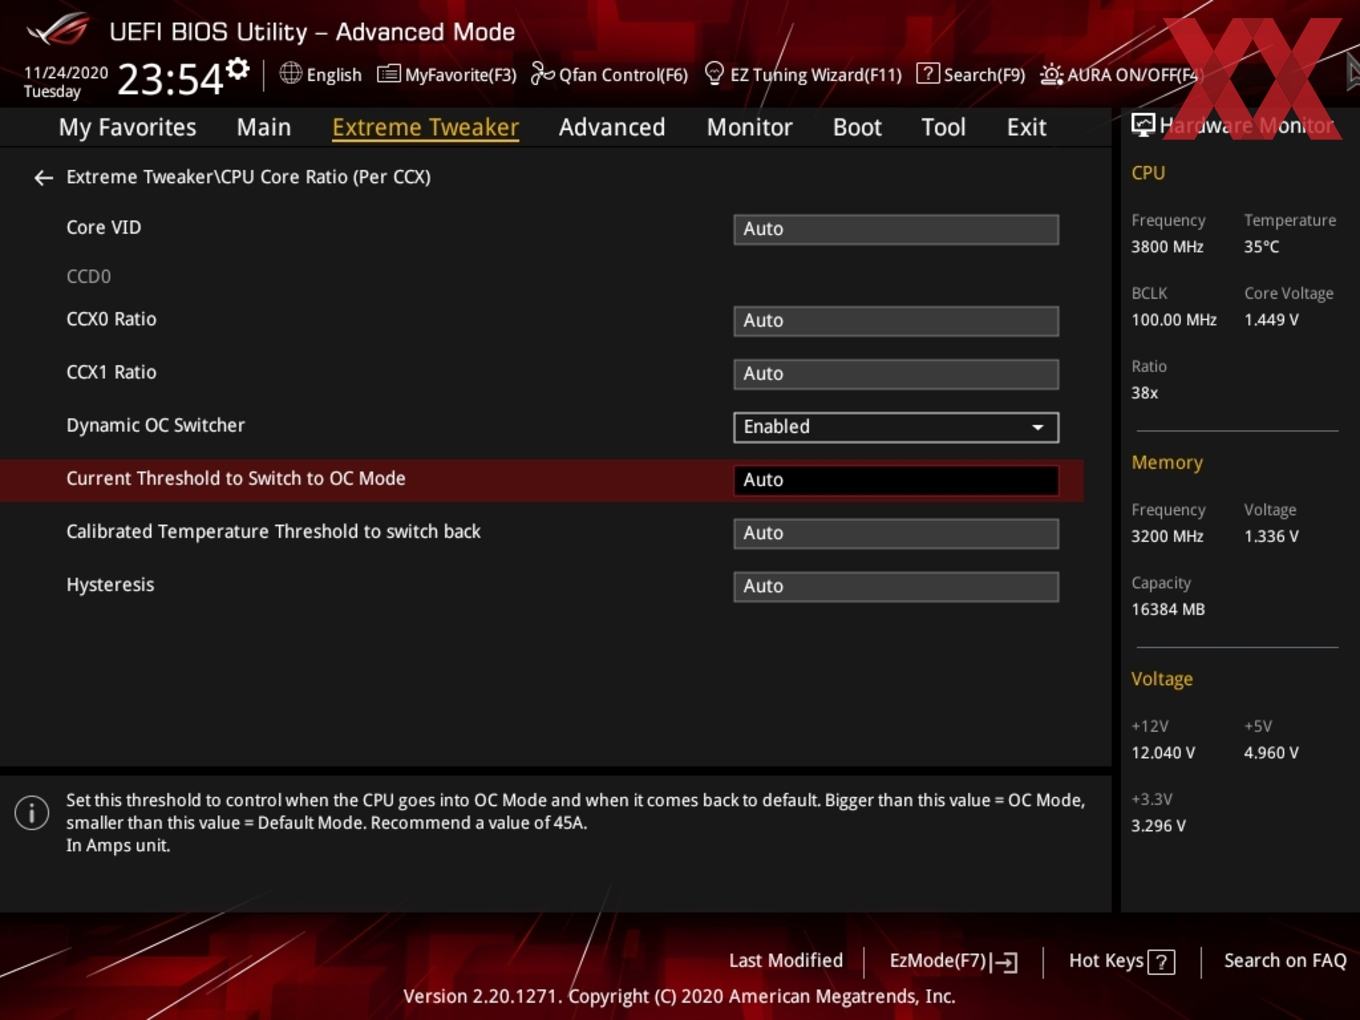Open the Tool tab
The width and height of the screenshot is (1360, 1020).
[x=943, y=127]
